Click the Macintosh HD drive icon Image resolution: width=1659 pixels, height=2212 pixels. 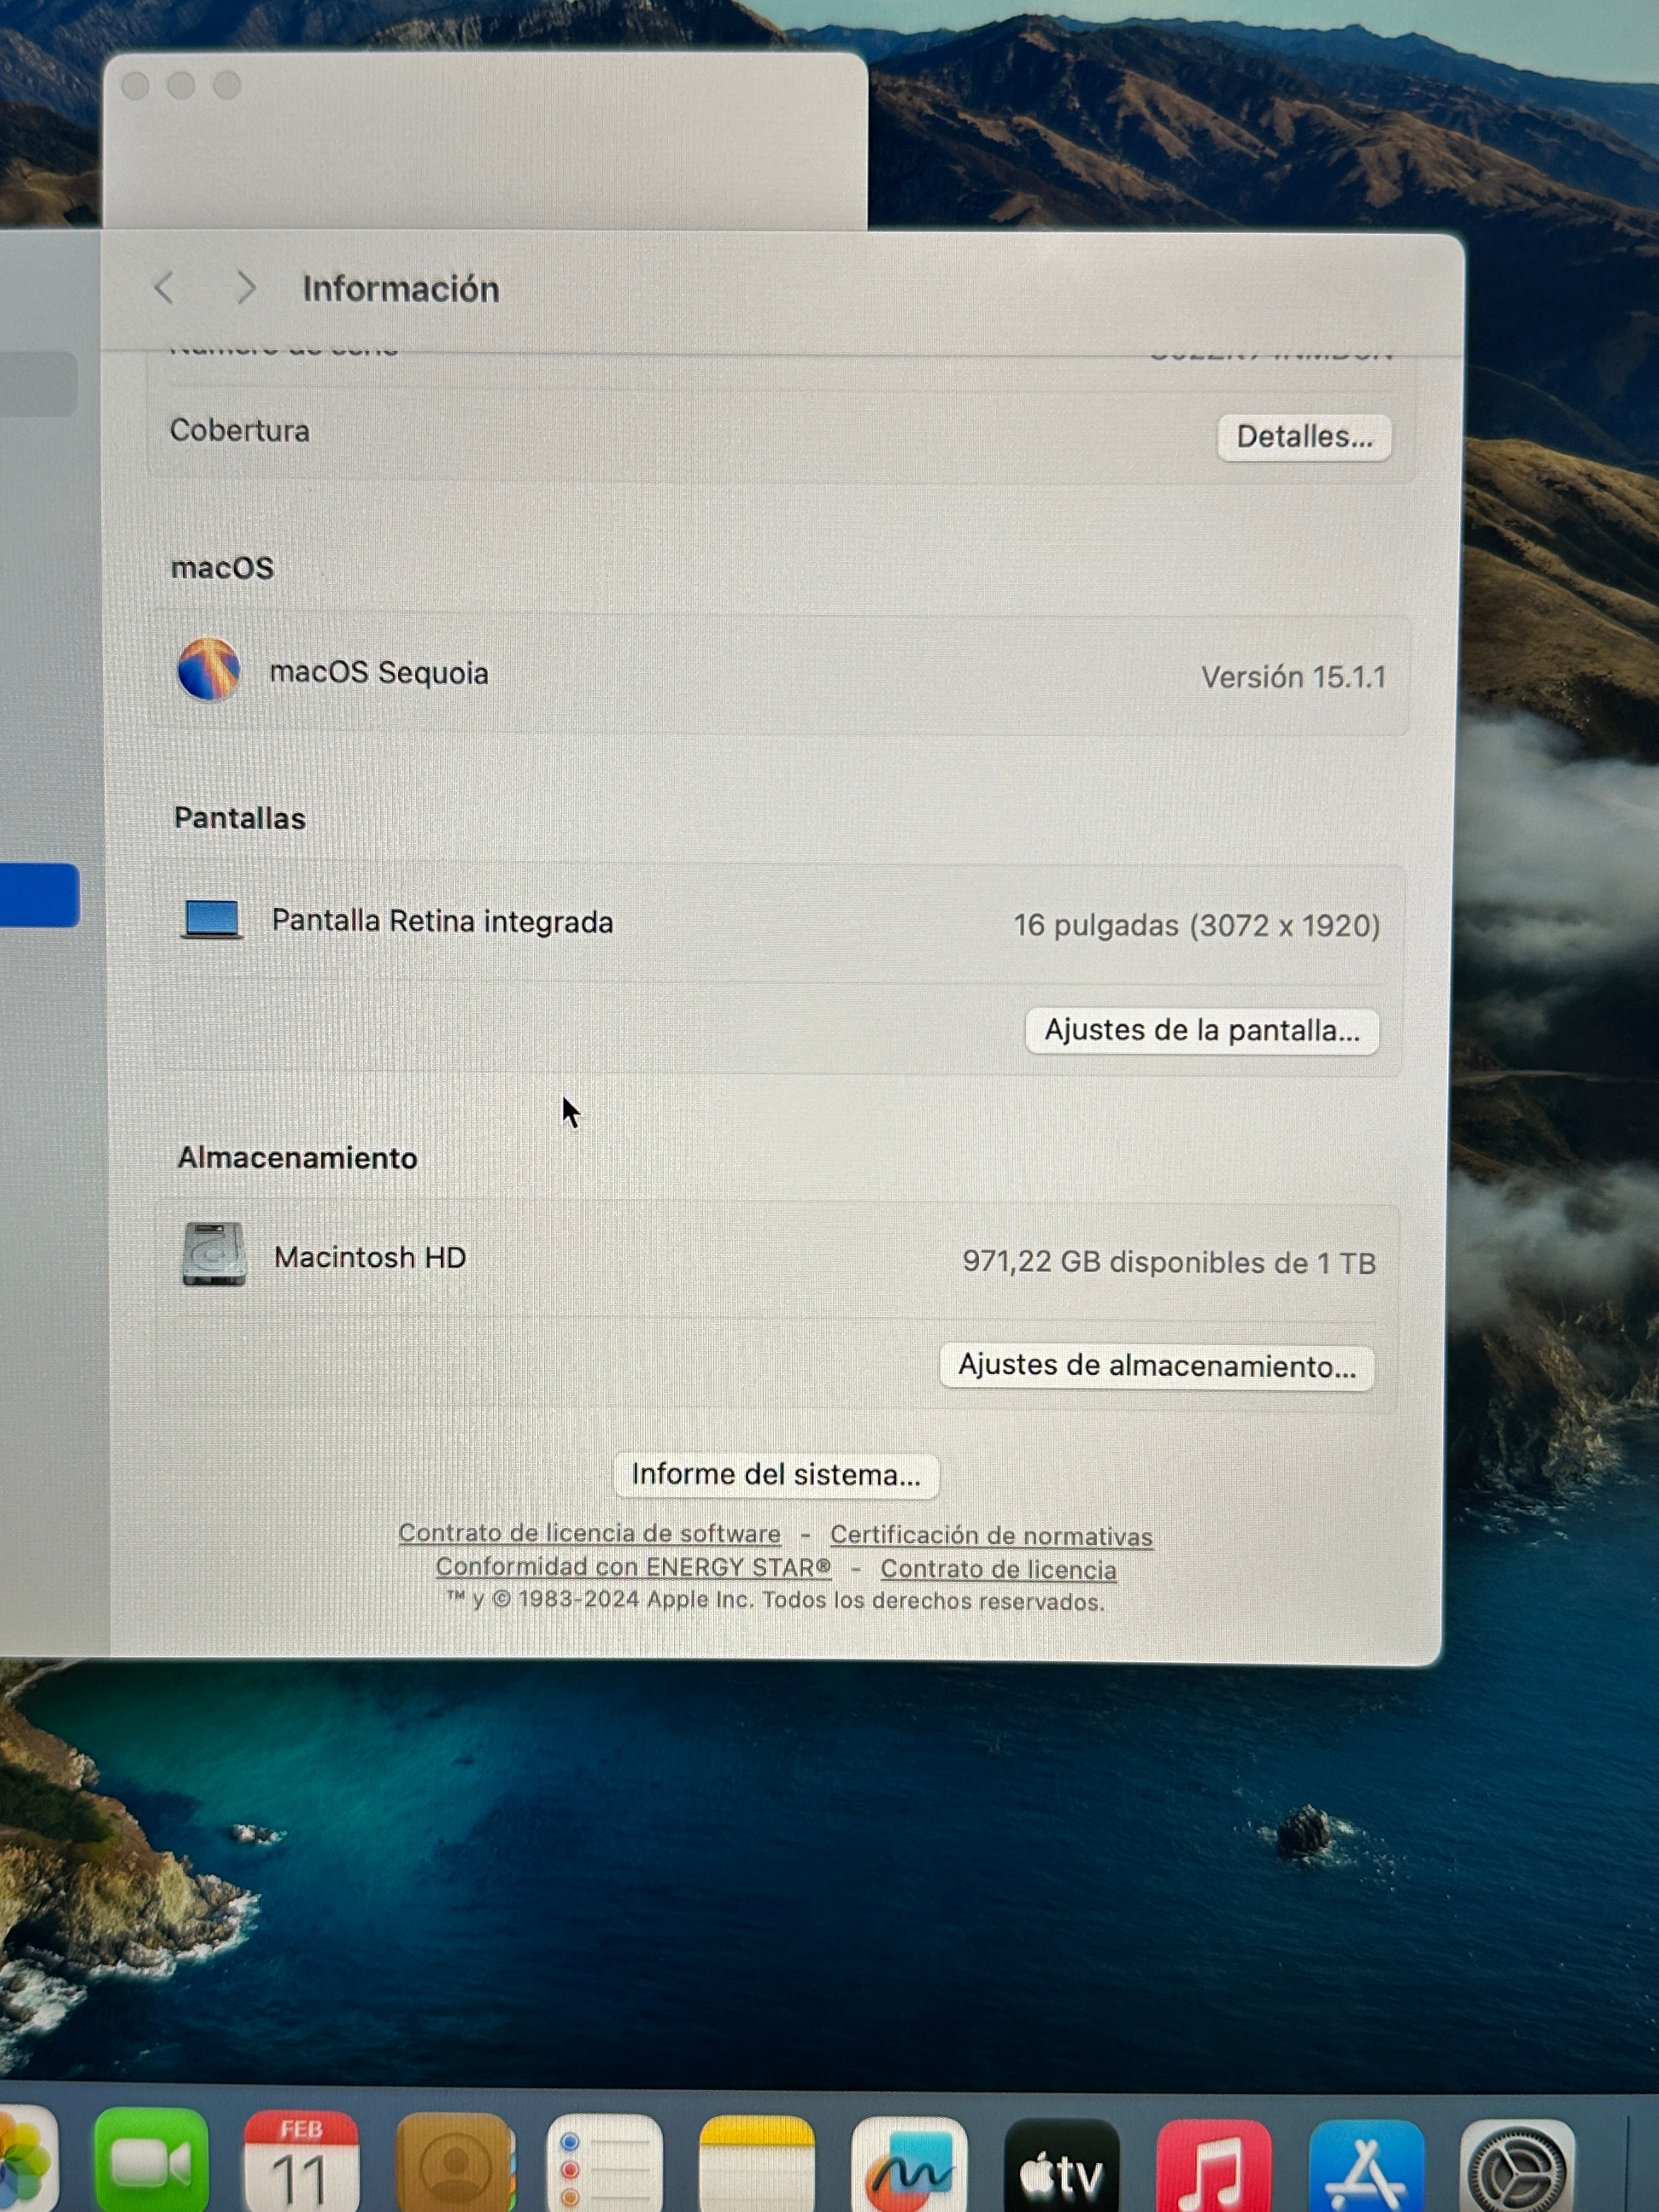coord(214,1254)
